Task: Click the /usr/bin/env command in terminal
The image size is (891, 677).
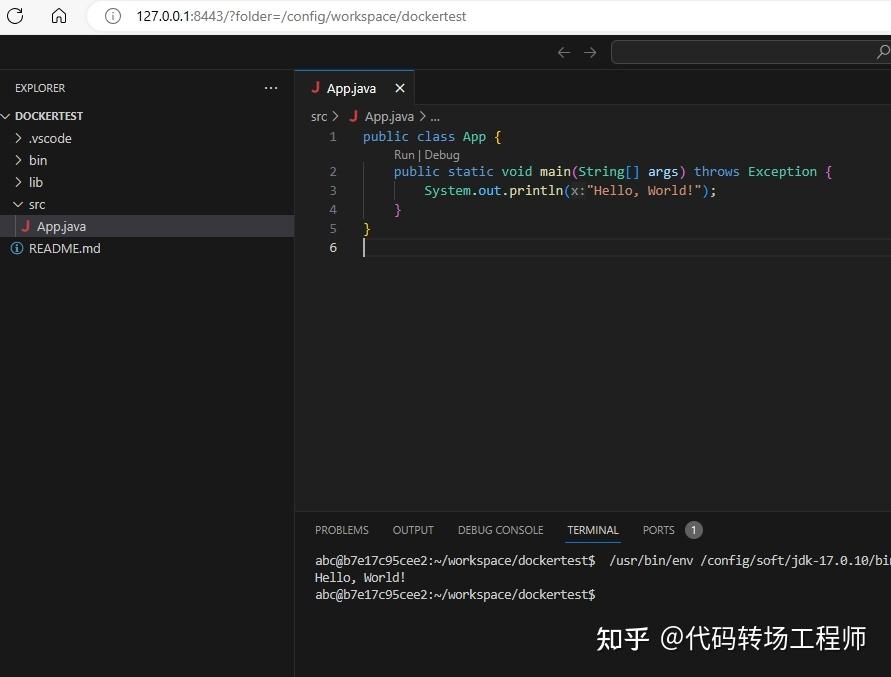Action: pos(651,560)
